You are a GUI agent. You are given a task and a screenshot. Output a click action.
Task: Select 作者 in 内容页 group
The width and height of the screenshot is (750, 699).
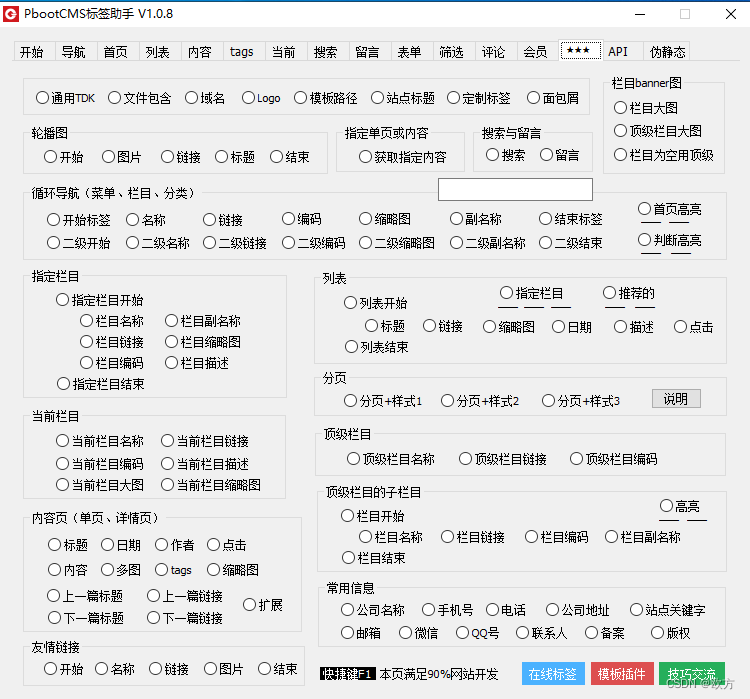(x=175, y=544)
